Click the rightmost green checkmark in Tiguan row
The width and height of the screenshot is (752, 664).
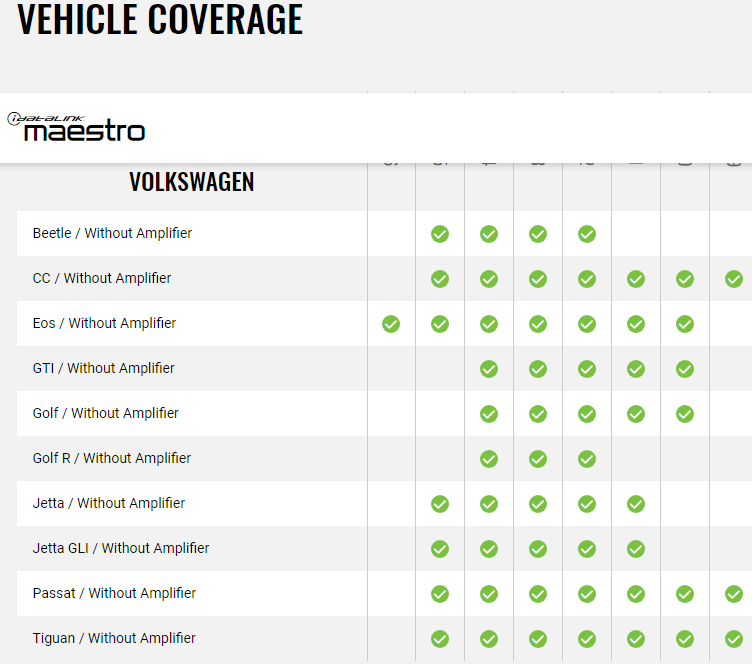734,640
